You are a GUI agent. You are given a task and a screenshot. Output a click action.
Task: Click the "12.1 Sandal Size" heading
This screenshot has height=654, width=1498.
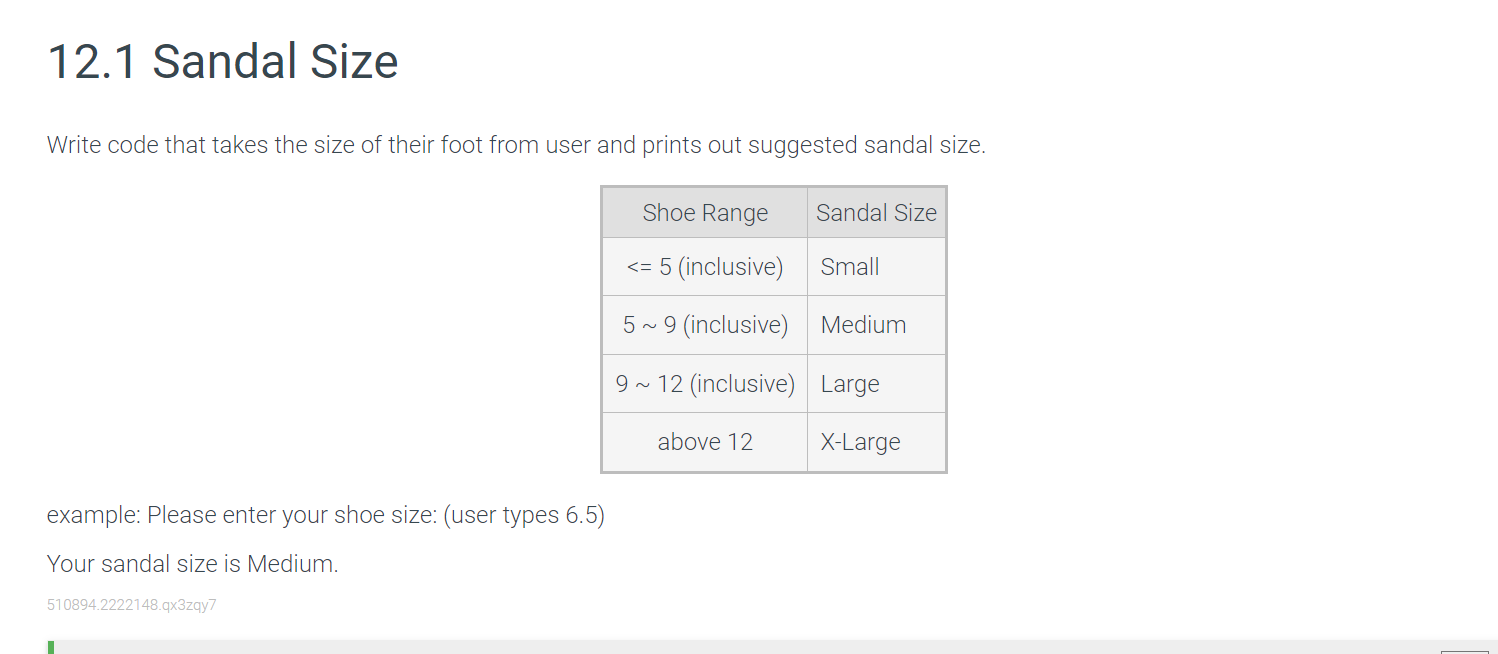(x=223, y=61)
